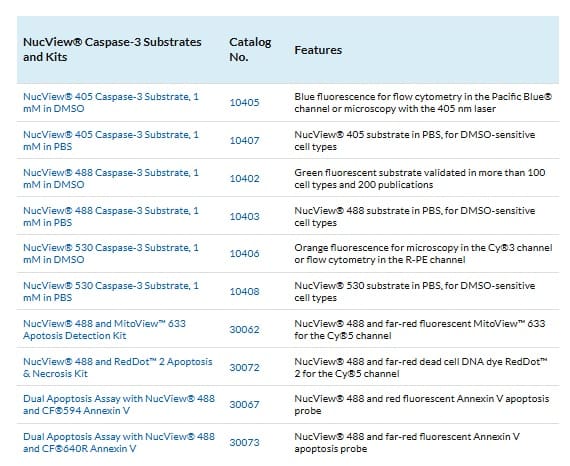Click the 'Green fluorescent substrate validated' description
The height and width of the screenshot is (466, 570).
click(x=420, y=178)
